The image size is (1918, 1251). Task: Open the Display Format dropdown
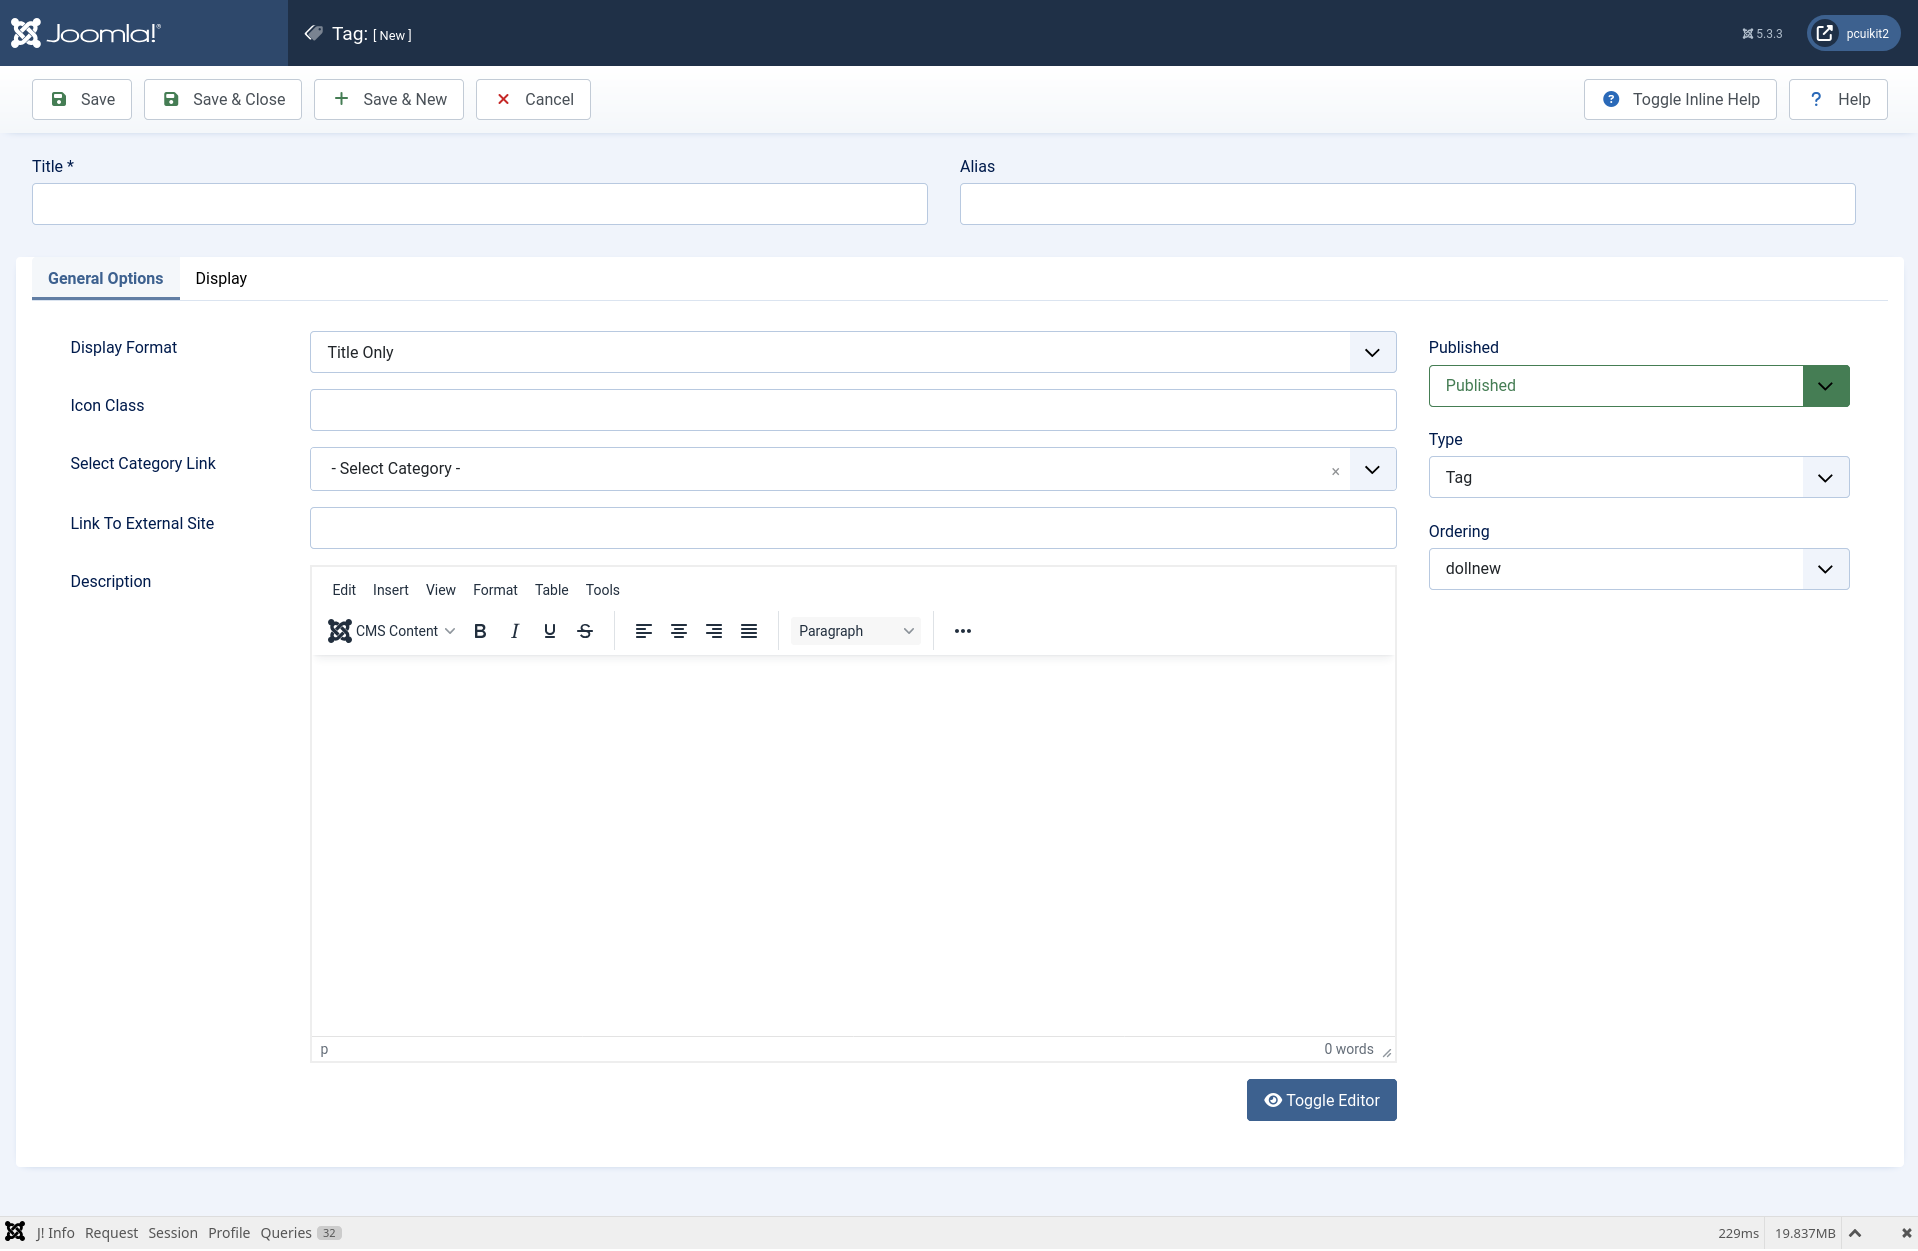(853, 352)
